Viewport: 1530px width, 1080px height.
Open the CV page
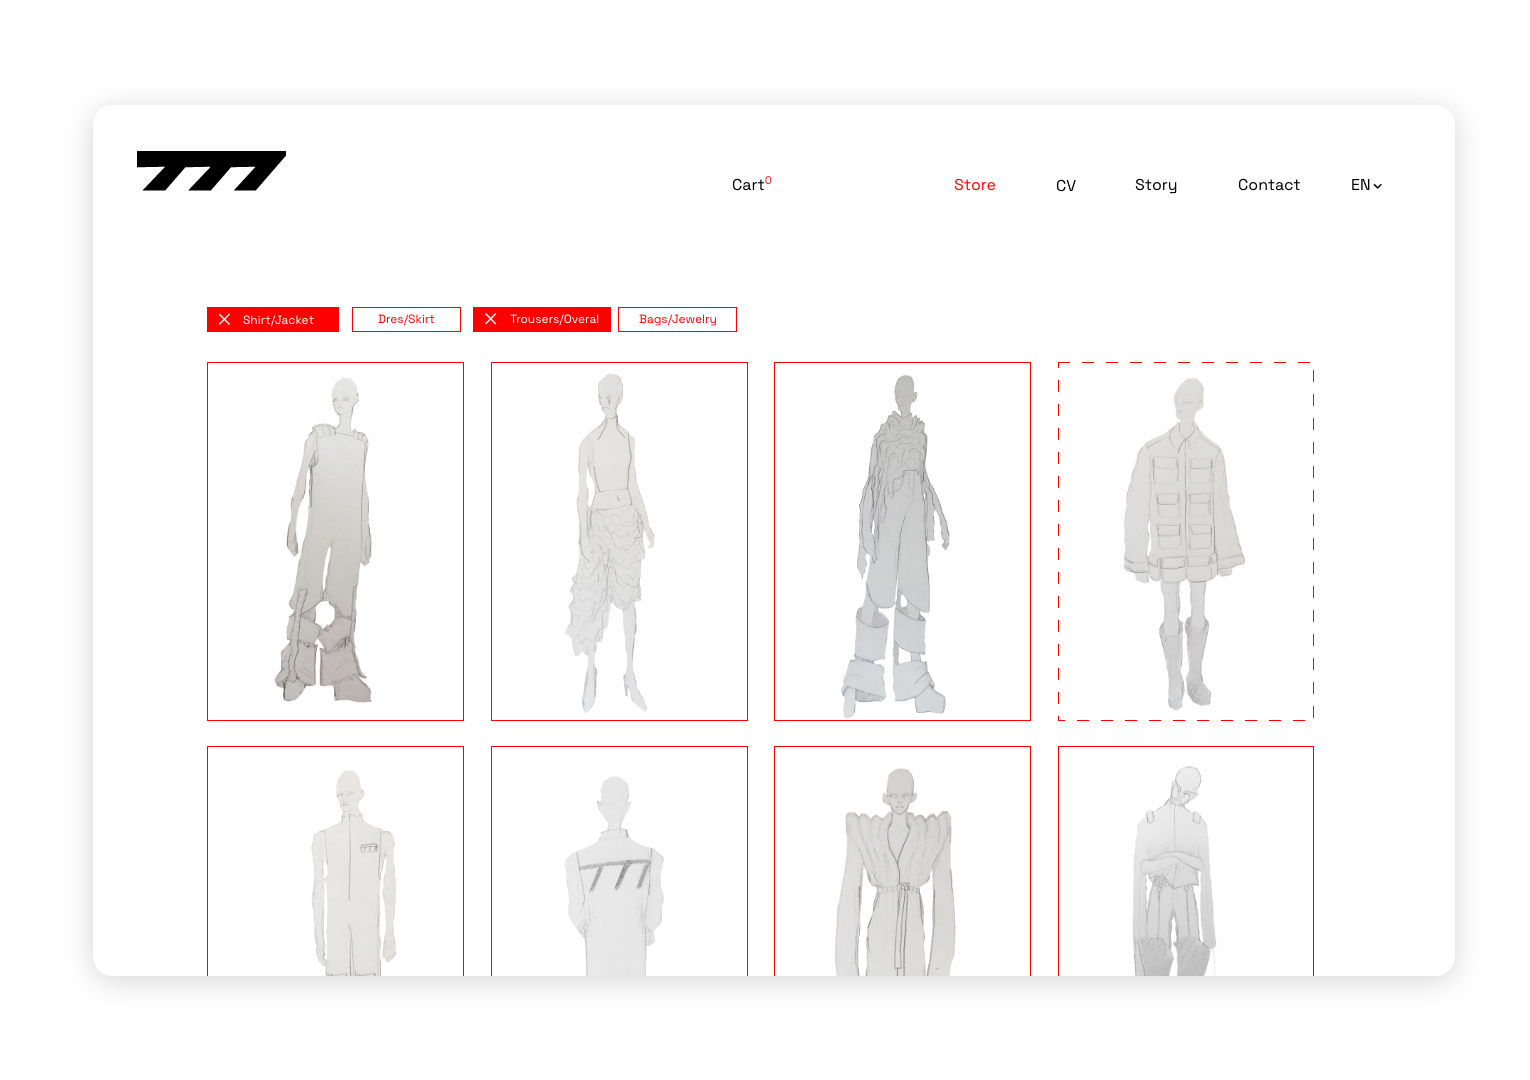[1065, 186]
